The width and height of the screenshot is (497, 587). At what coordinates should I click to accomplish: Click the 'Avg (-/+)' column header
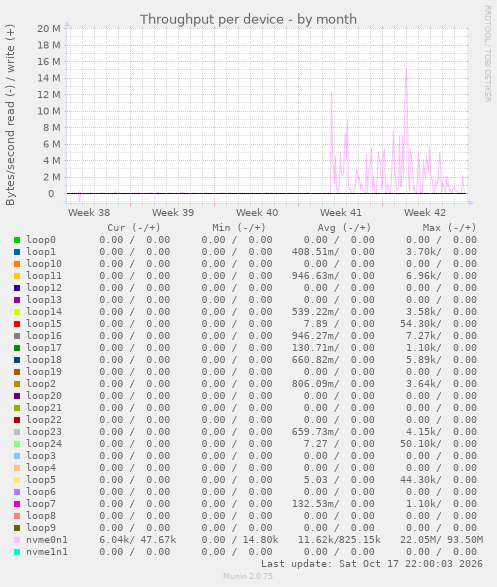[x=344, y=228]
